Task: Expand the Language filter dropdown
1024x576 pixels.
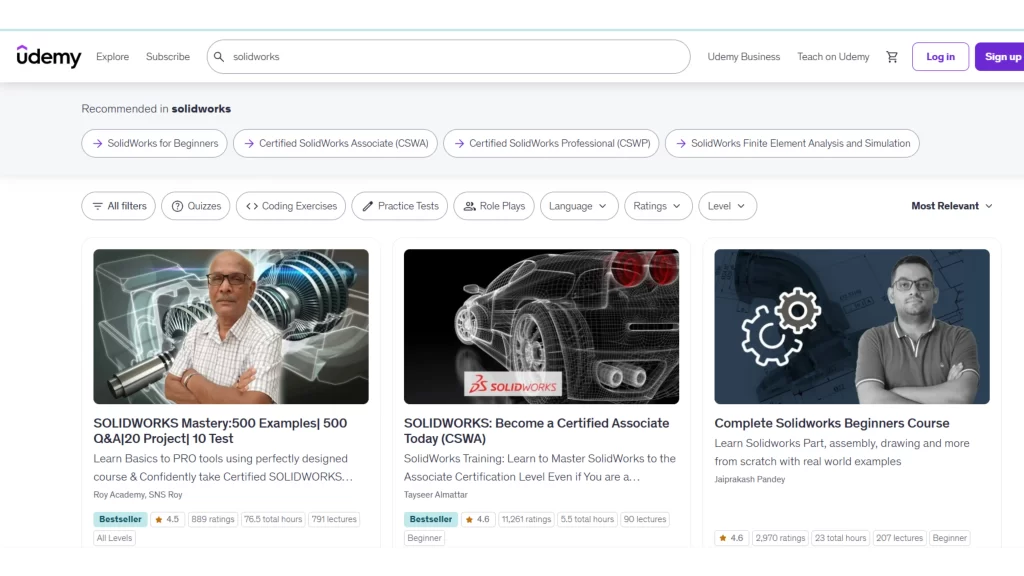Action: [x=579, y=206]
